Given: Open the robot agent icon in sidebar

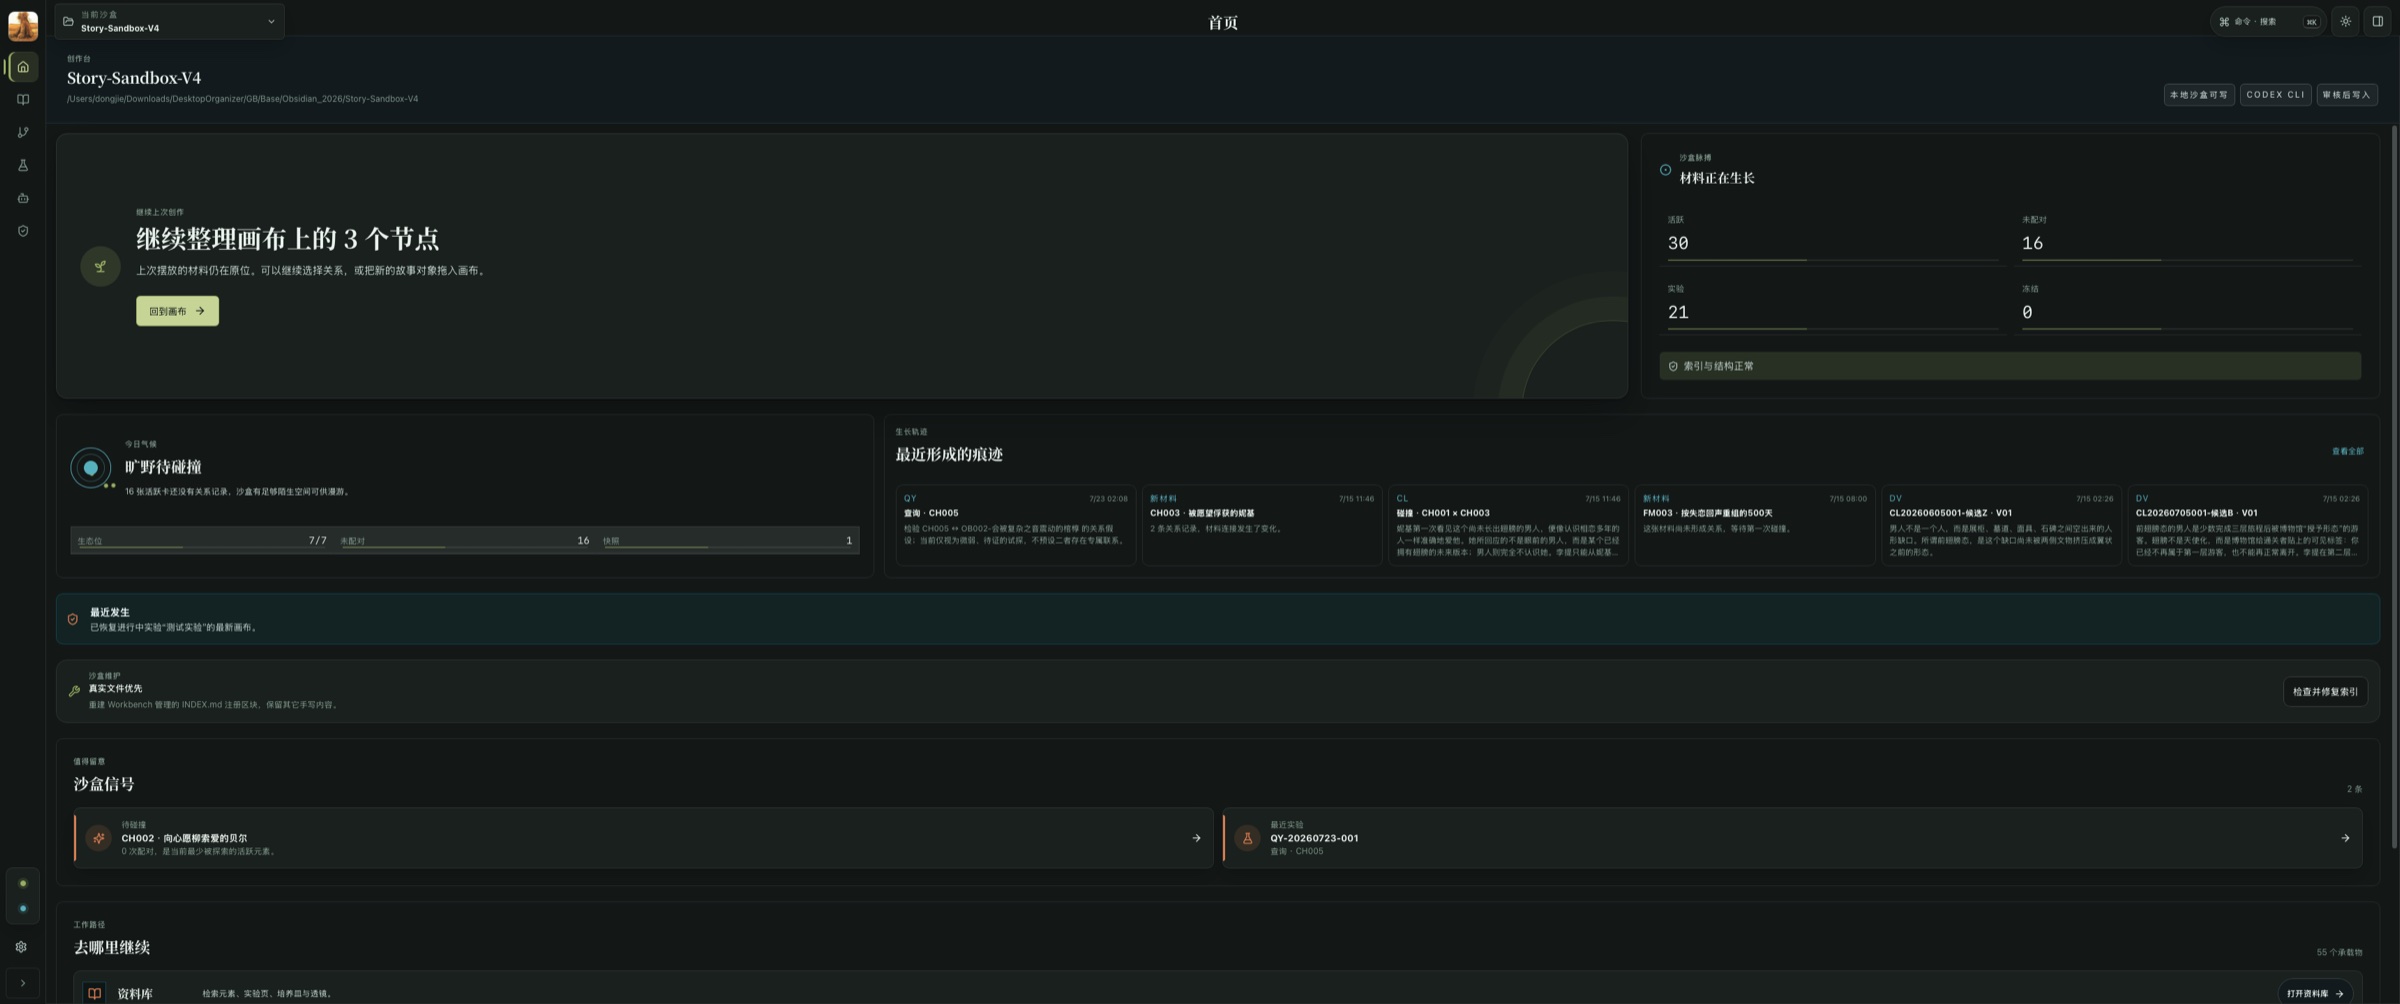Looking at the screenshot, I should point(23,198).
